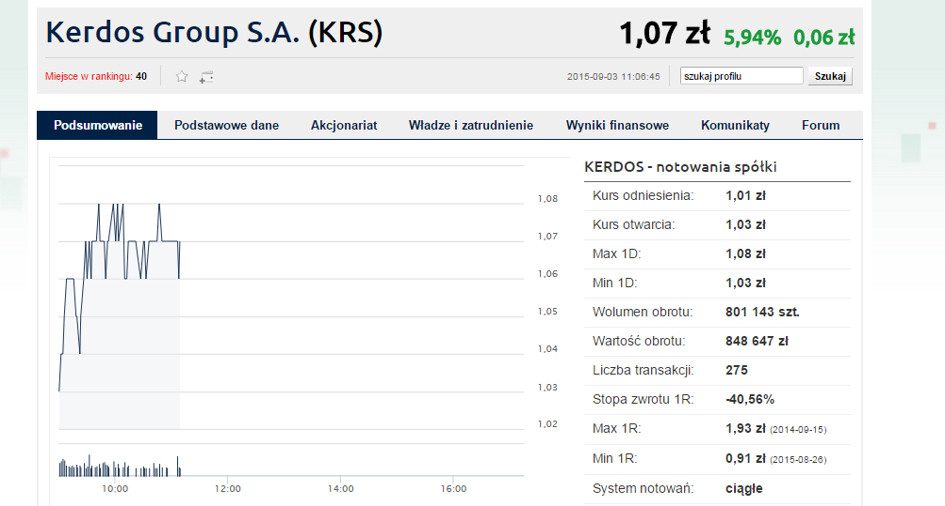Click the 2015-09-03 11:06:45 timestamp

point(614,77)
